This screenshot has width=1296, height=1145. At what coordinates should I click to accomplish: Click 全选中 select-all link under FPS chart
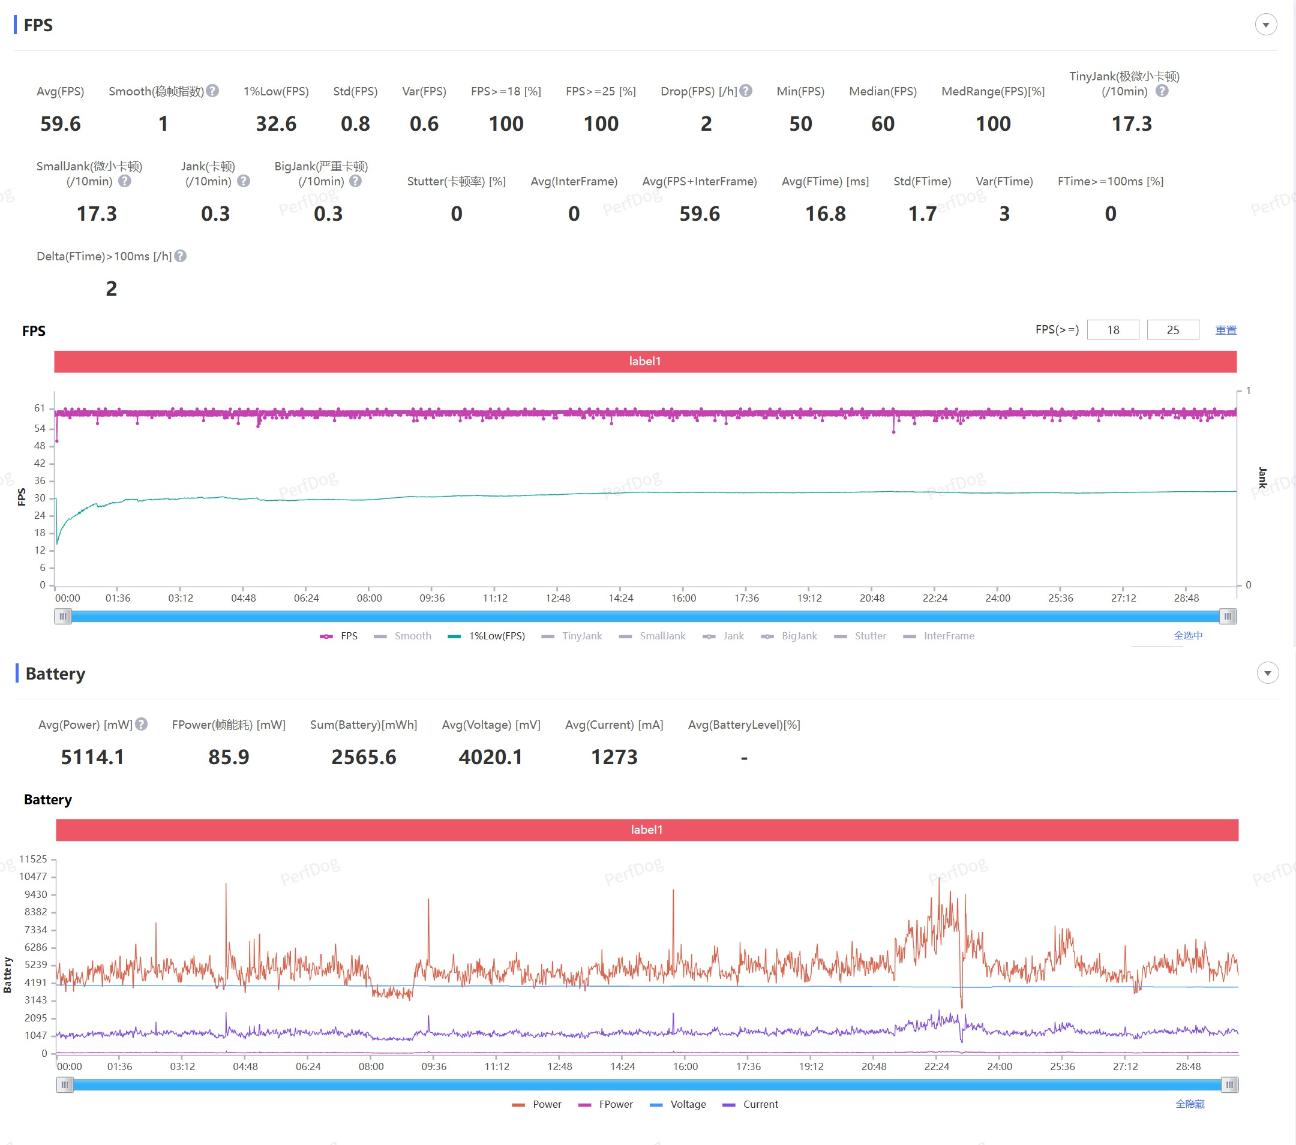pyautogui.click(x=1188, y=636)
